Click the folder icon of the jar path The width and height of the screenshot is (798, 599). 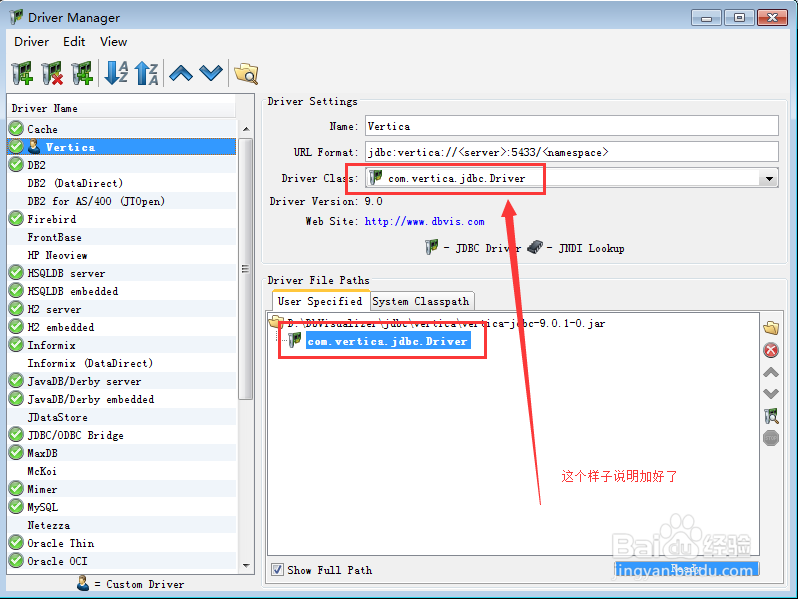pos(276,322)
